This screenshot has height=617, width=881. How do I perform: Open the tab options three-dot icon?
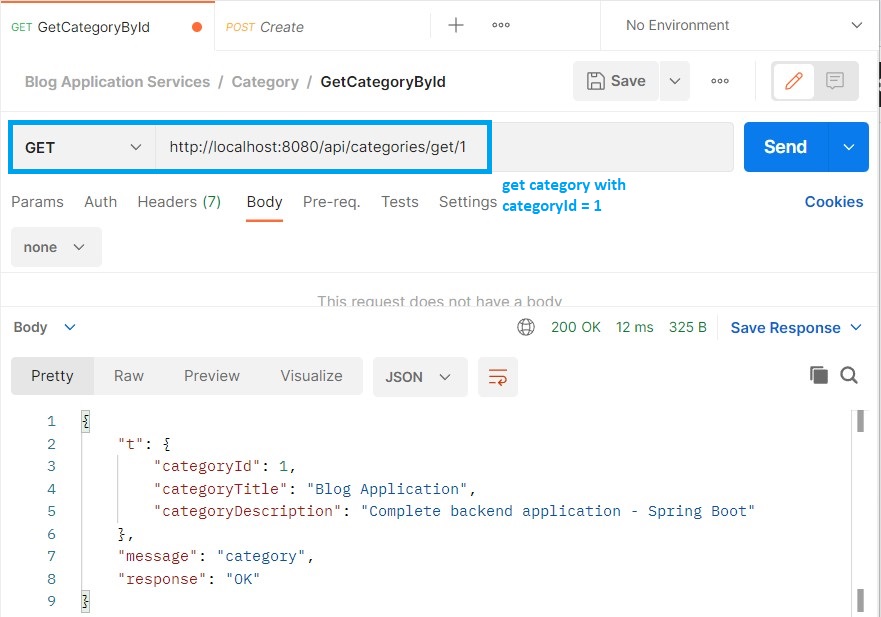(501, 24)
